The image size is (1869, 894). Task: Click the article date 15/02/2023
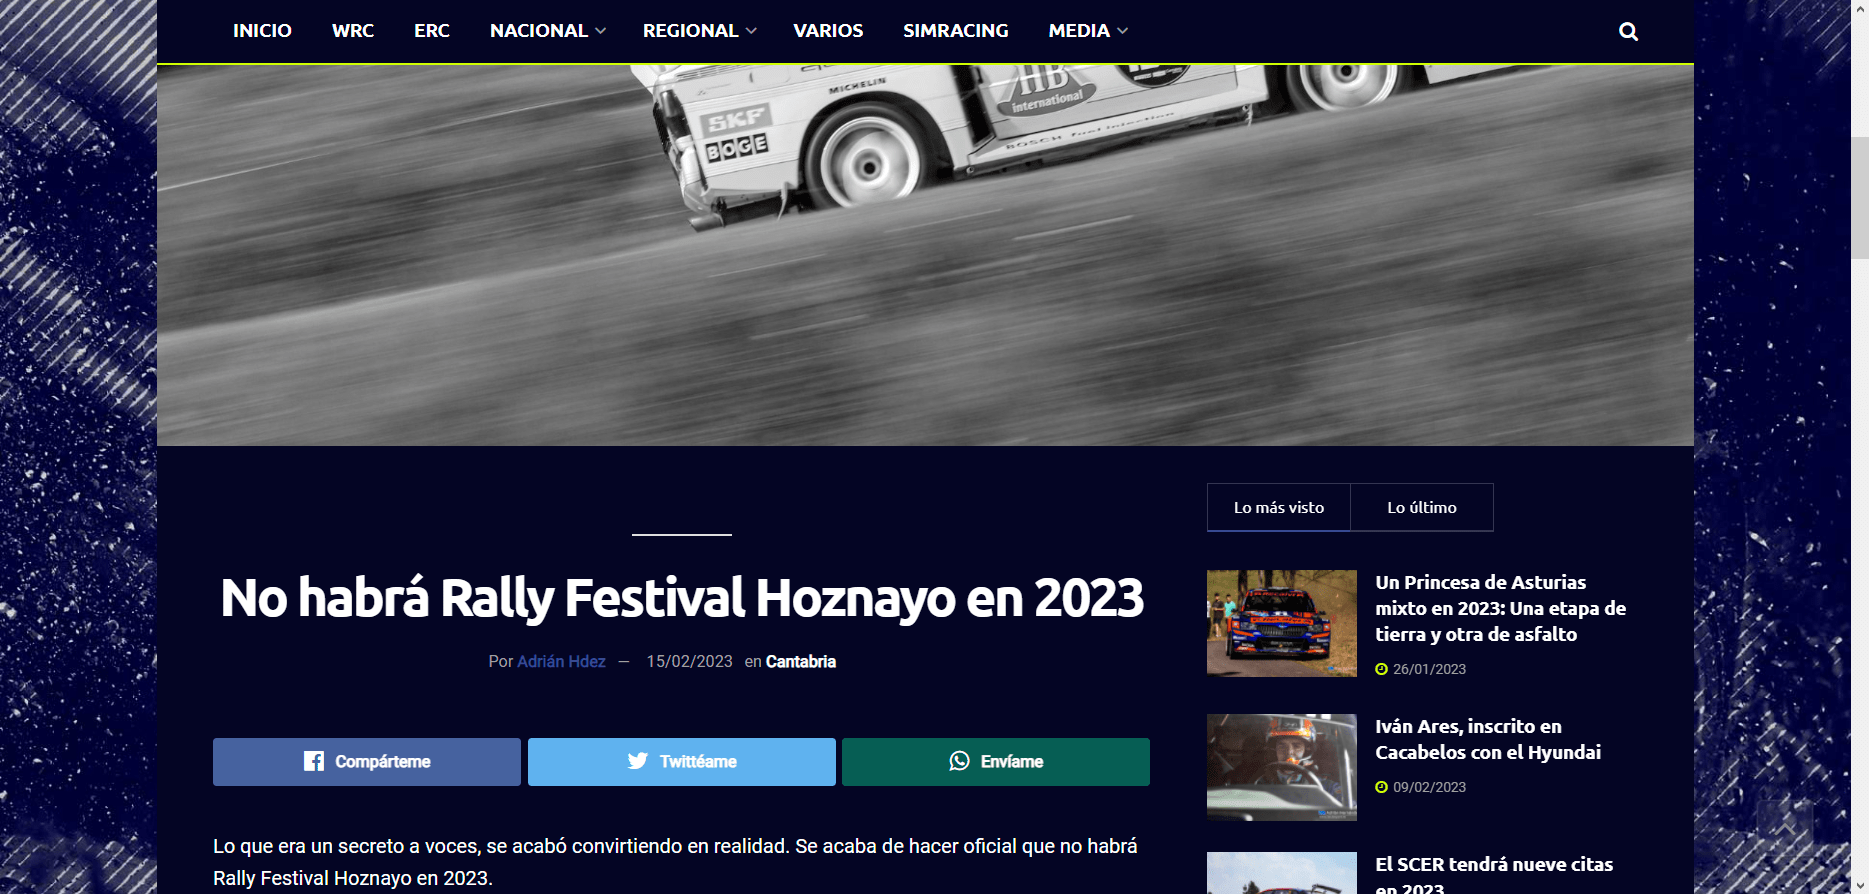click(x=689, y=661)
